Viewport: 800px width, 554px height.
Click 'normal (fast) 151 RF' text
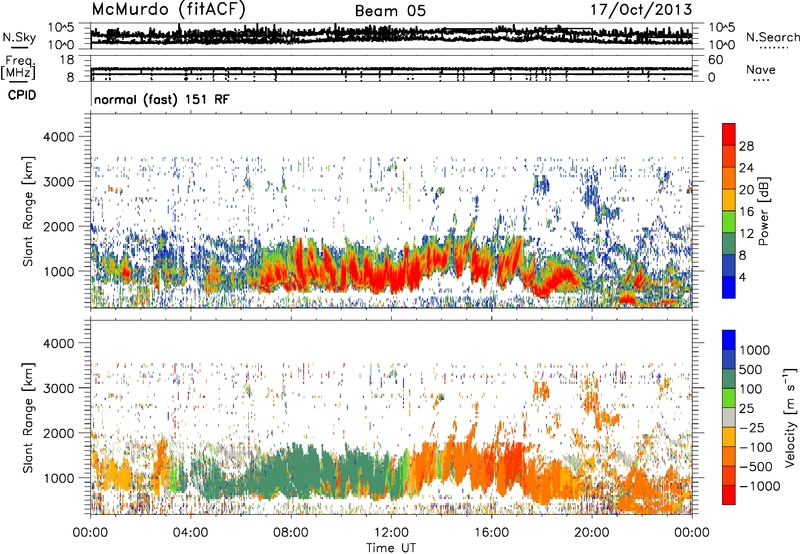pos(162,99)
